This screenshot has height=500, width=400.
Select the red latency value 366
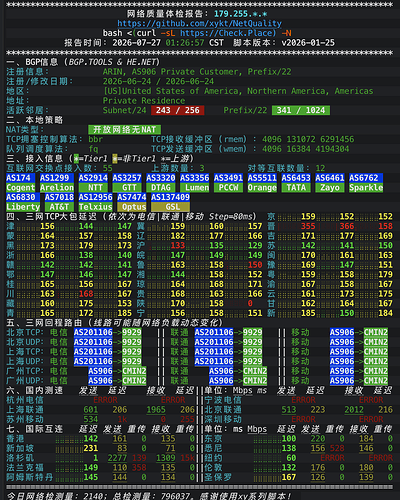[347, 226]
